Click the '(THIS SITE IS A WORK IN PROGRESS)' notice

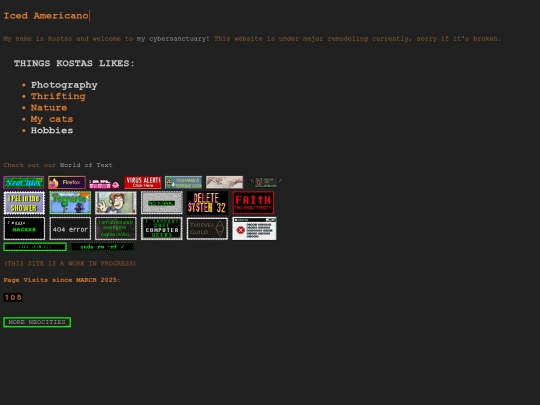(70, 263)
